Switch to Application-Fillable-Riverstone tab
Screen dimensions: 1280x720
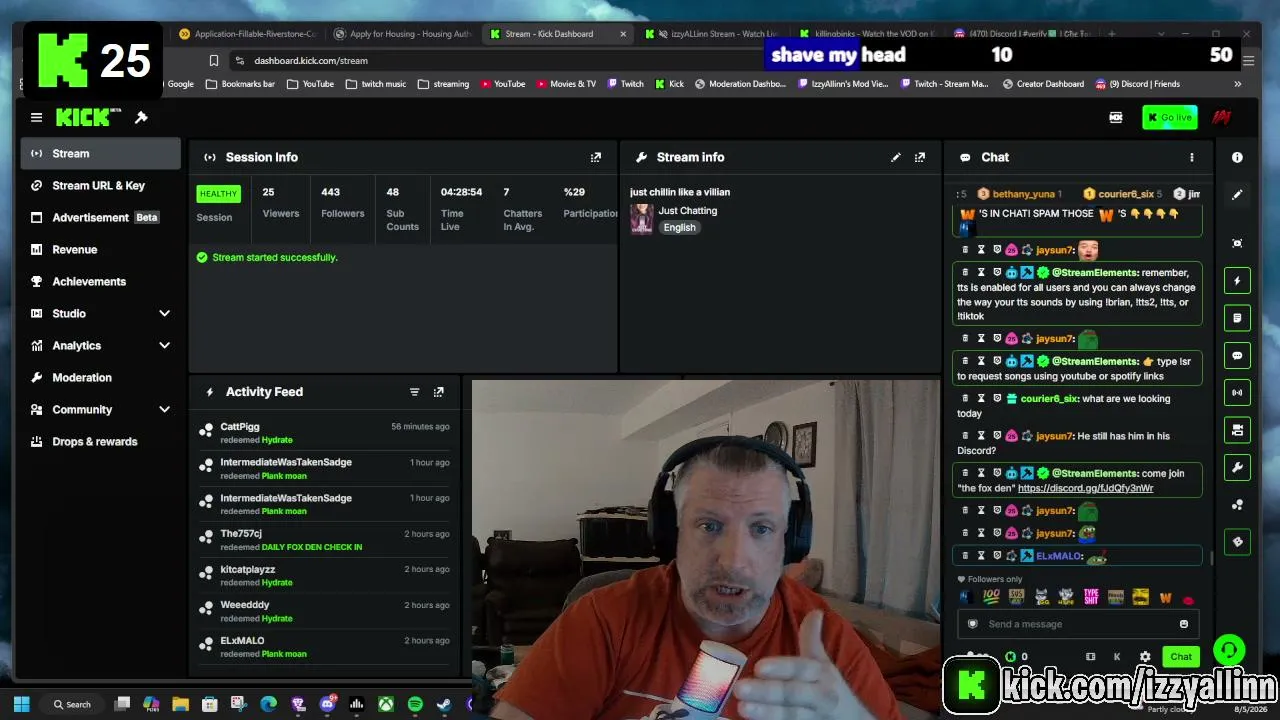coord(248,34)
